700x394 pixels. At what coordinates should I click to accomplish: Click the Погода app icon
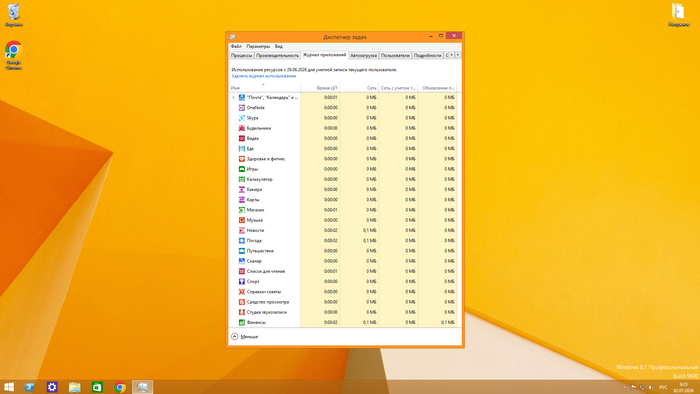(242, 241)
